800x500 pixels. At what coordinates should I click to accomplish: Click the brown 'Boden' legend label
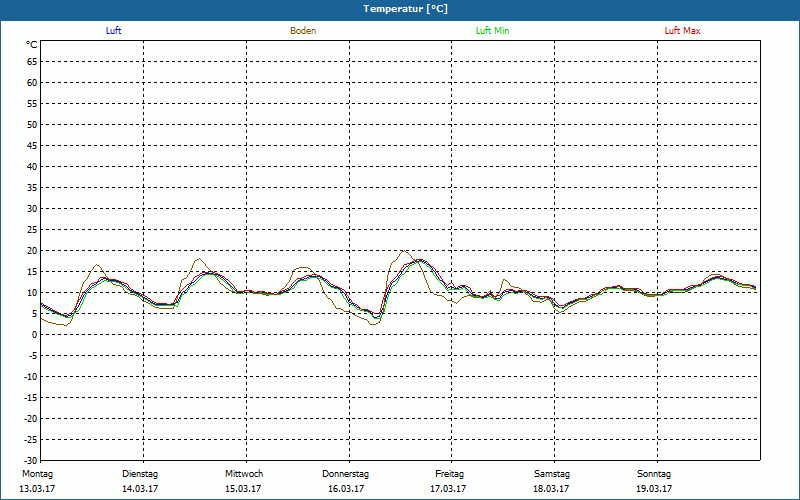[x=303, y=31]
